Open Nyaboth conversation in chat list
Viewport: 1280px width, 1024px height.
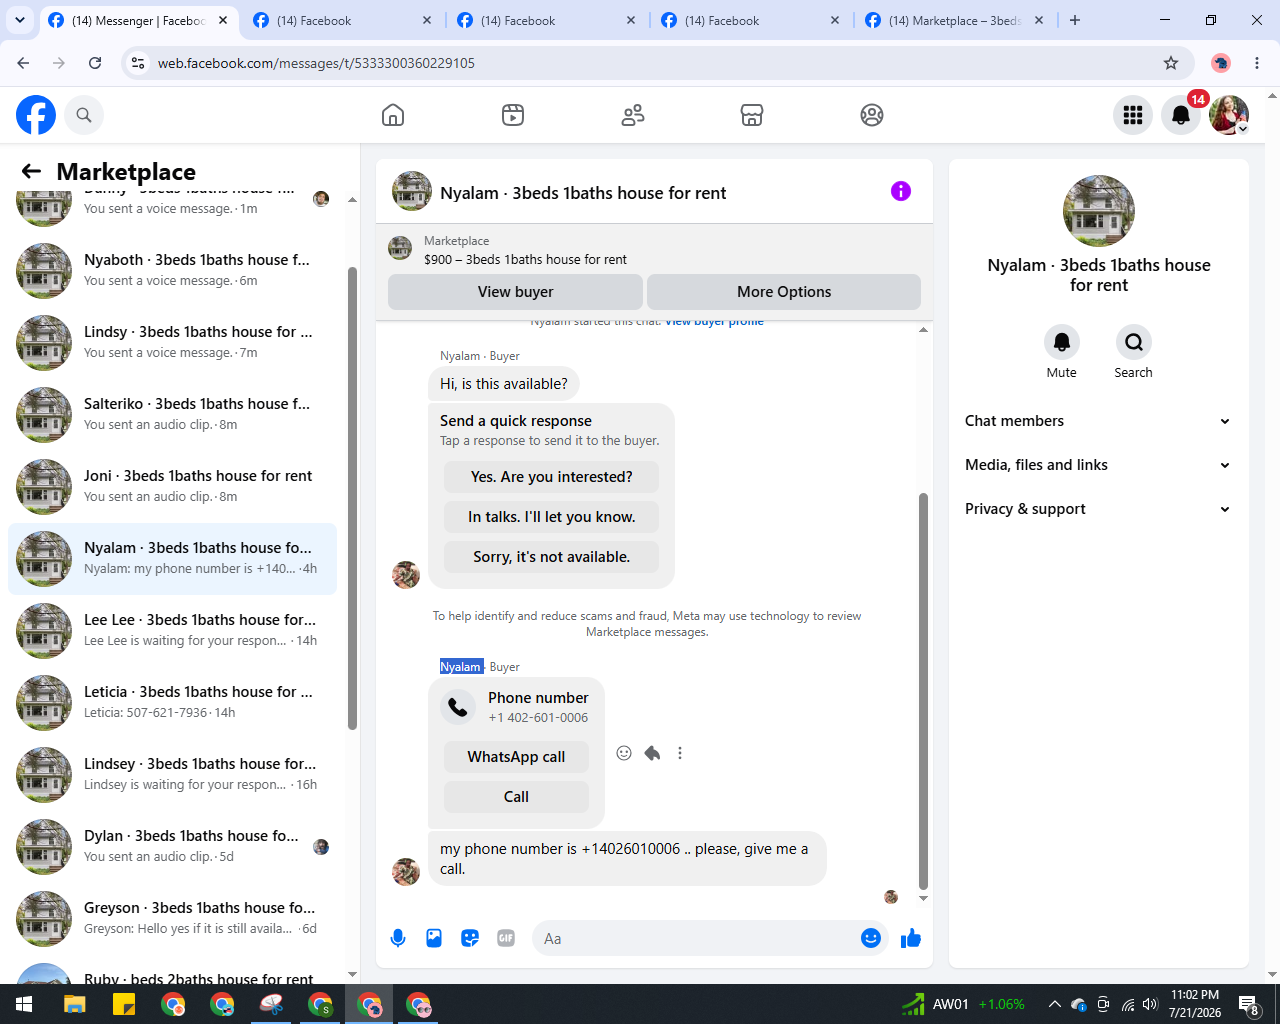(x=172, y=270)
